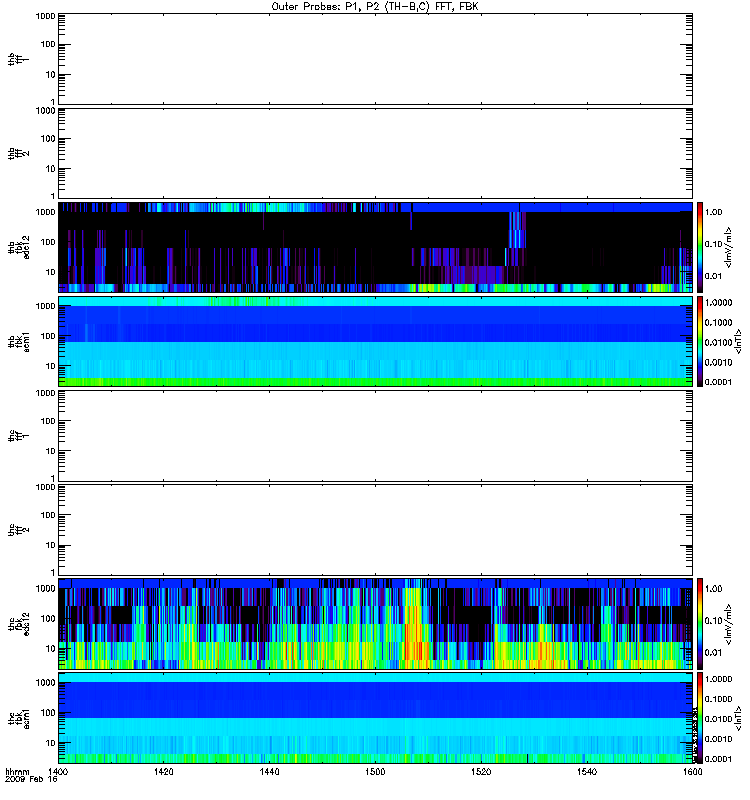
Task: Click the "thb fbk scm1" y-axis label
Action: [19, 341]
